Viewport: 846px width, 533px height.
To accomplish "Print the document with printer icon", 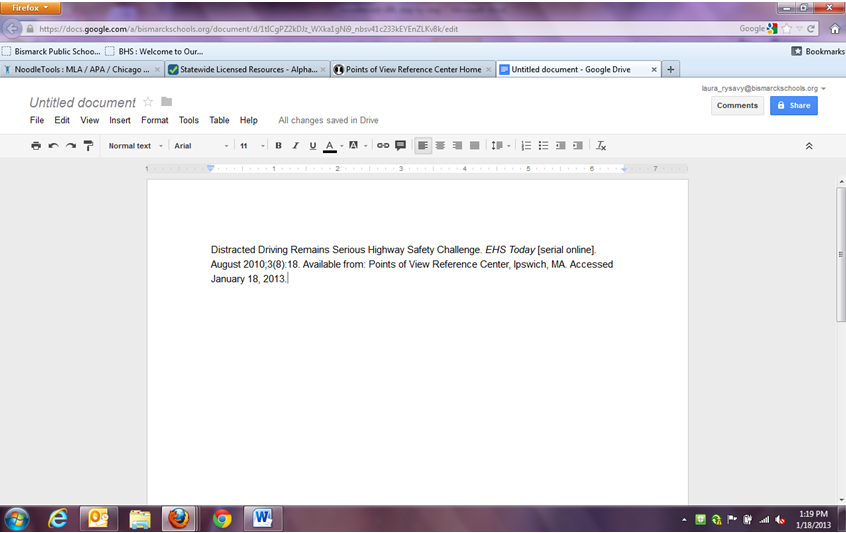I will (x=36, y=146).
